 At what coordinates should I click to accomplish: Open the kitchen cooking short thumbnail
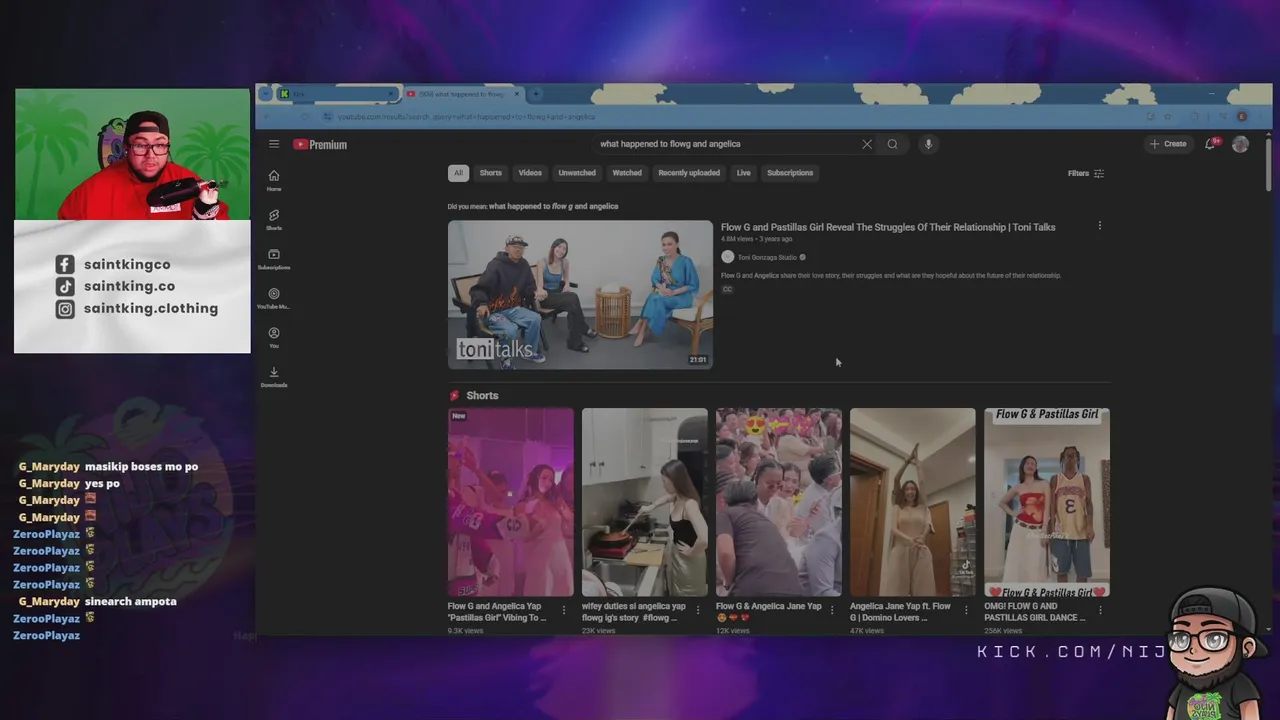pyautogui.click(x=645, y=502)
